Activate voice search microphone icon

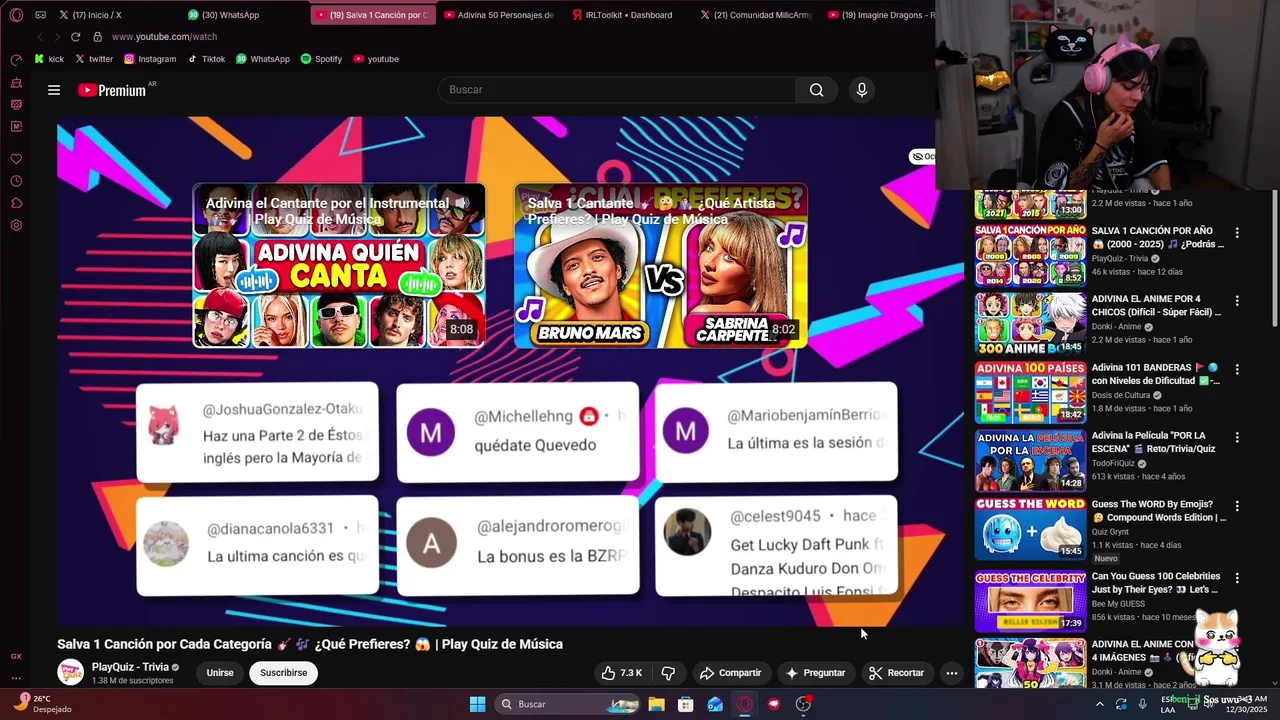pos(862,90)
